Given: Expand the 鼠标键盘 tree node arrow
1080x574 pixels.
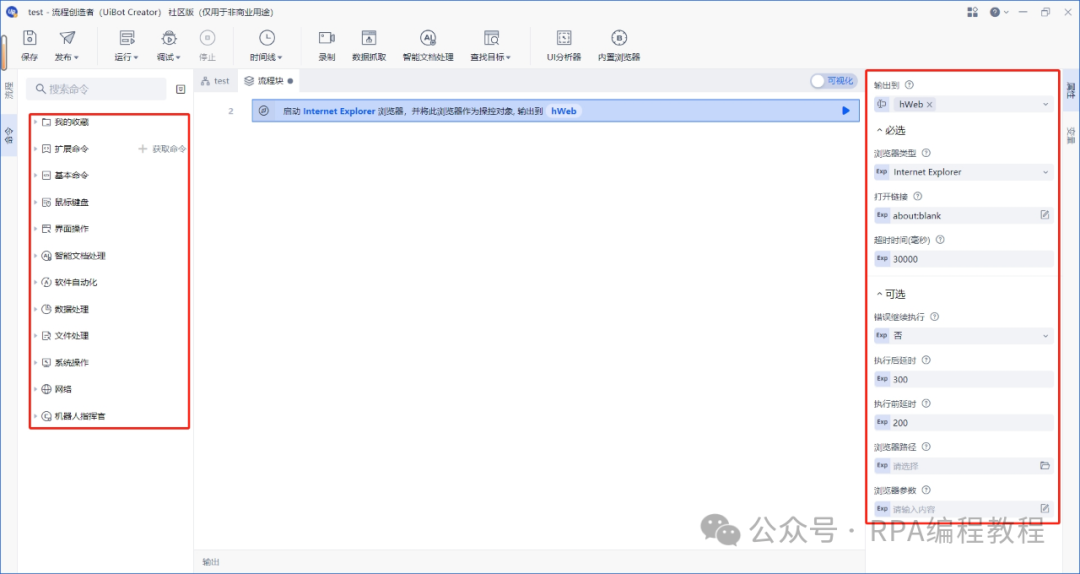Looking at the screenshot, I should click(x=35, y=202).
